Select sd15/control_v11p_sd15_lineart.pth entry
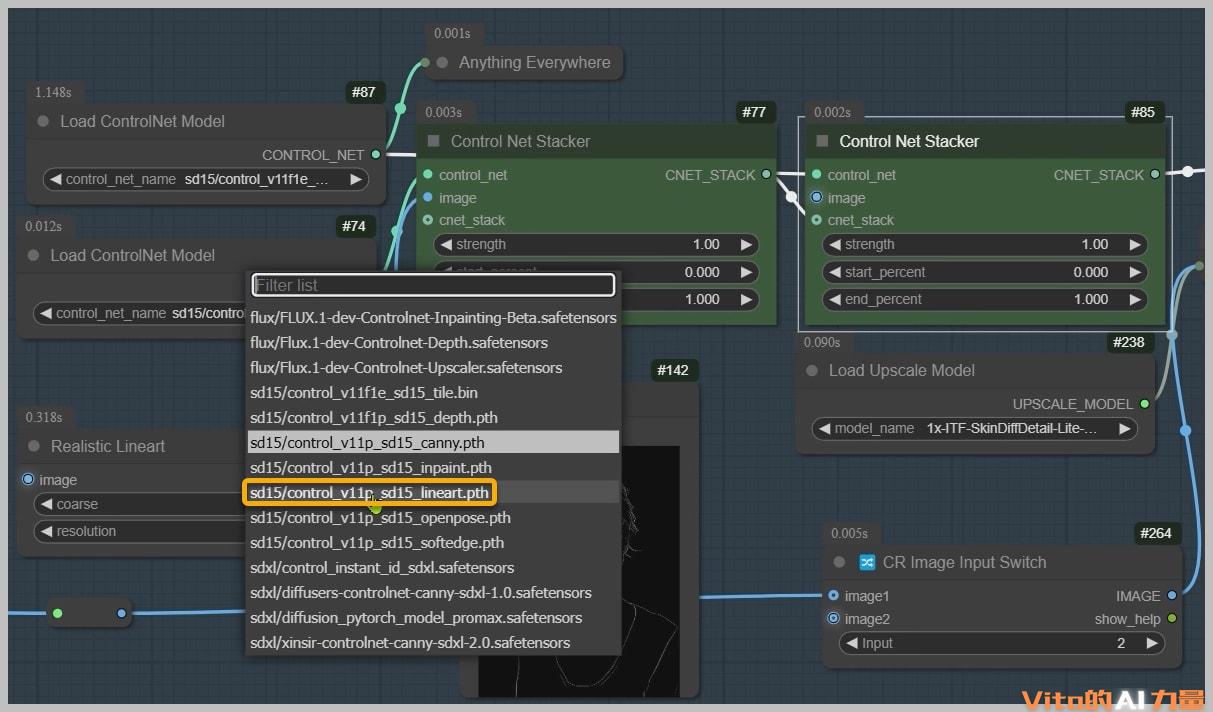 click(433, 492)
